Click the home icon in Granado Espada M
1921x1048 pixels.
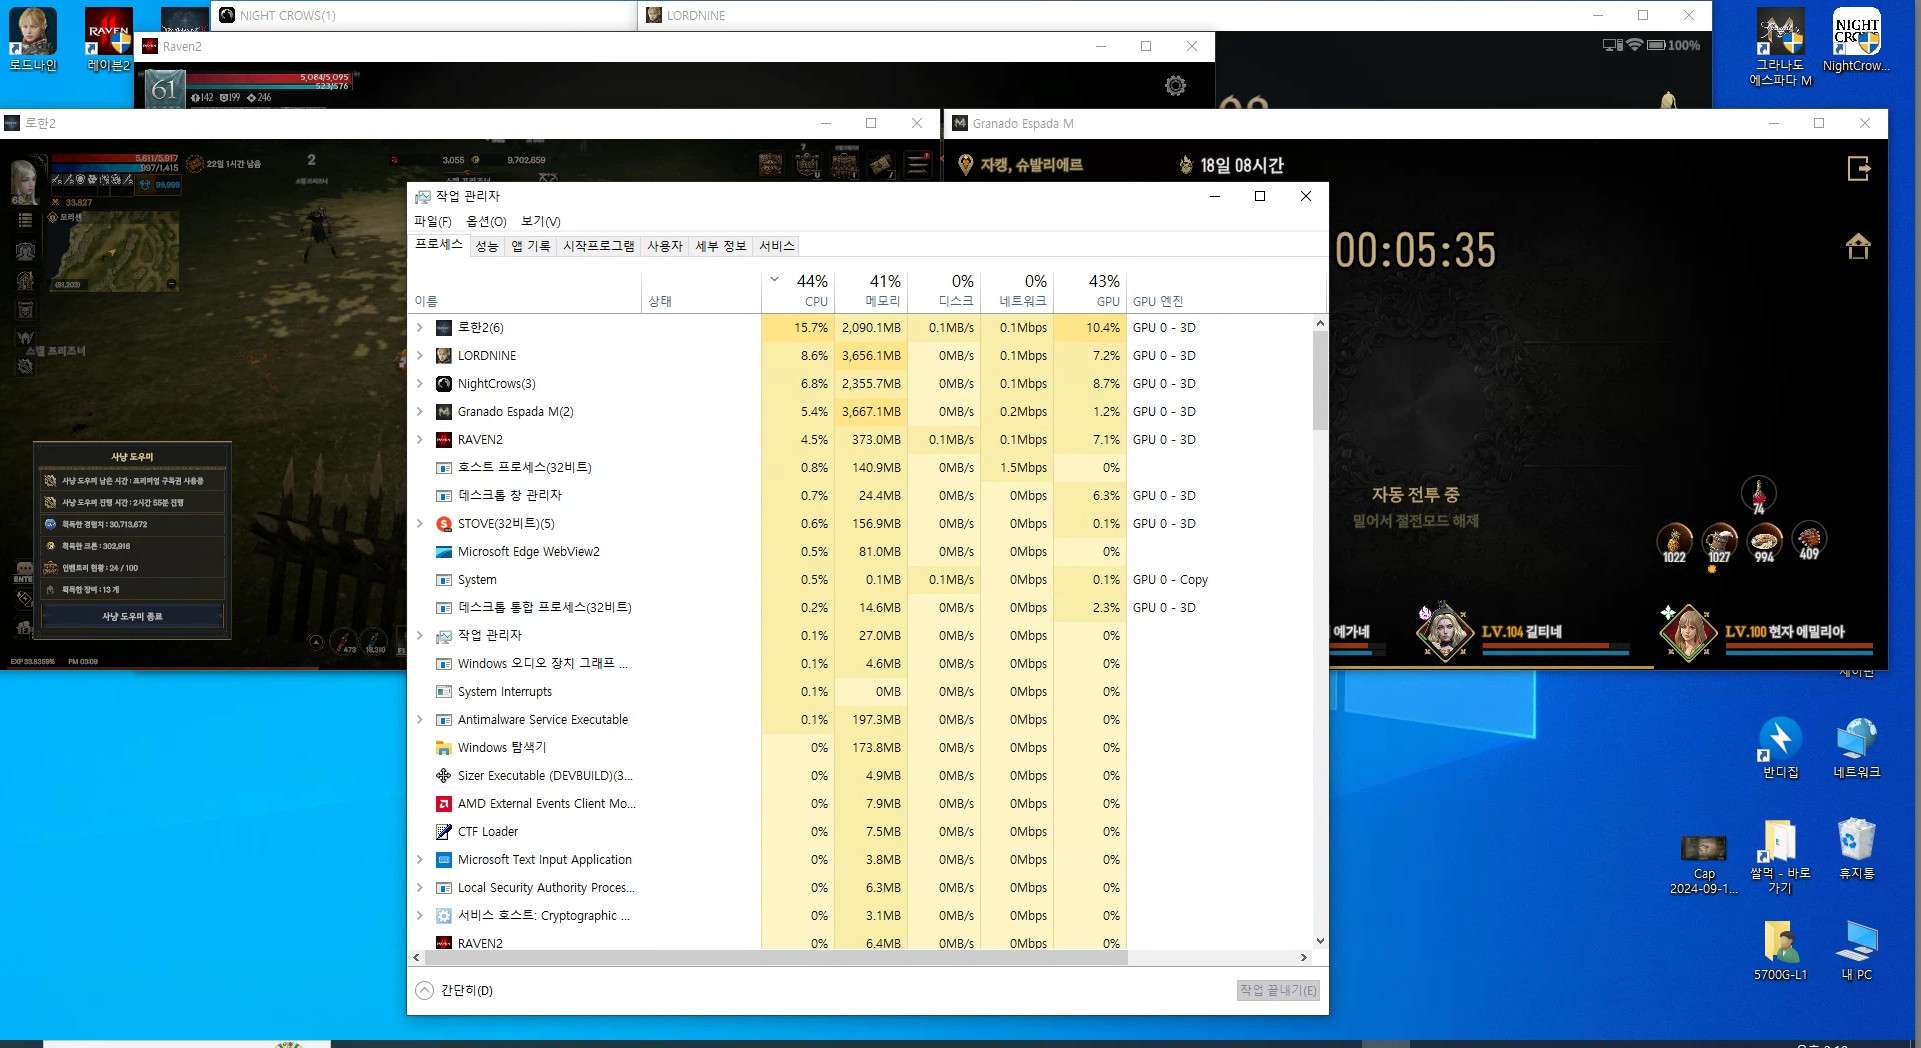point(1858,246)
